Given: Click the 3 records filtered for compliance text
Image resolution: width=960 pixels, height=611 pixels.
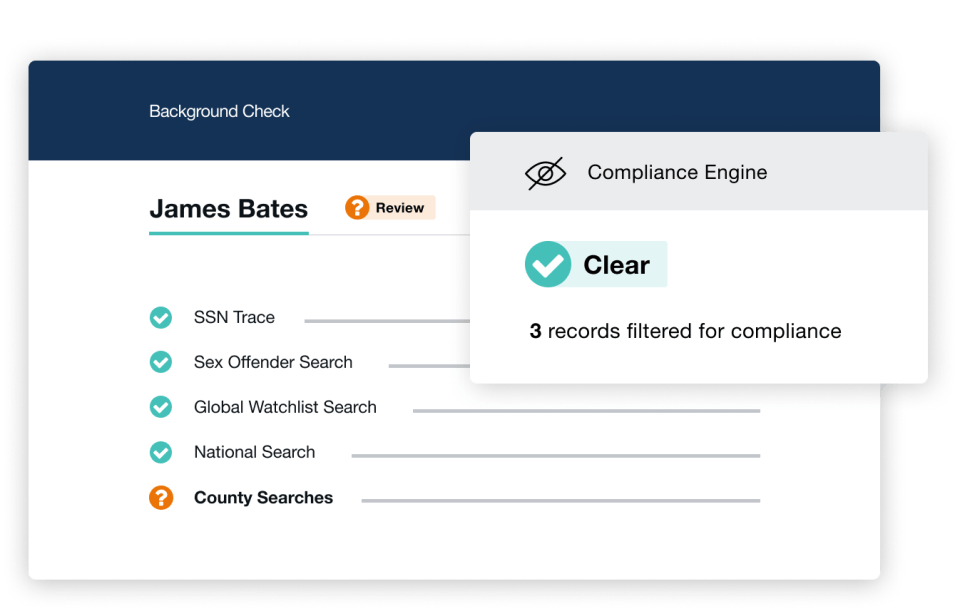Looking at the screenshot, I should [685, 331].
